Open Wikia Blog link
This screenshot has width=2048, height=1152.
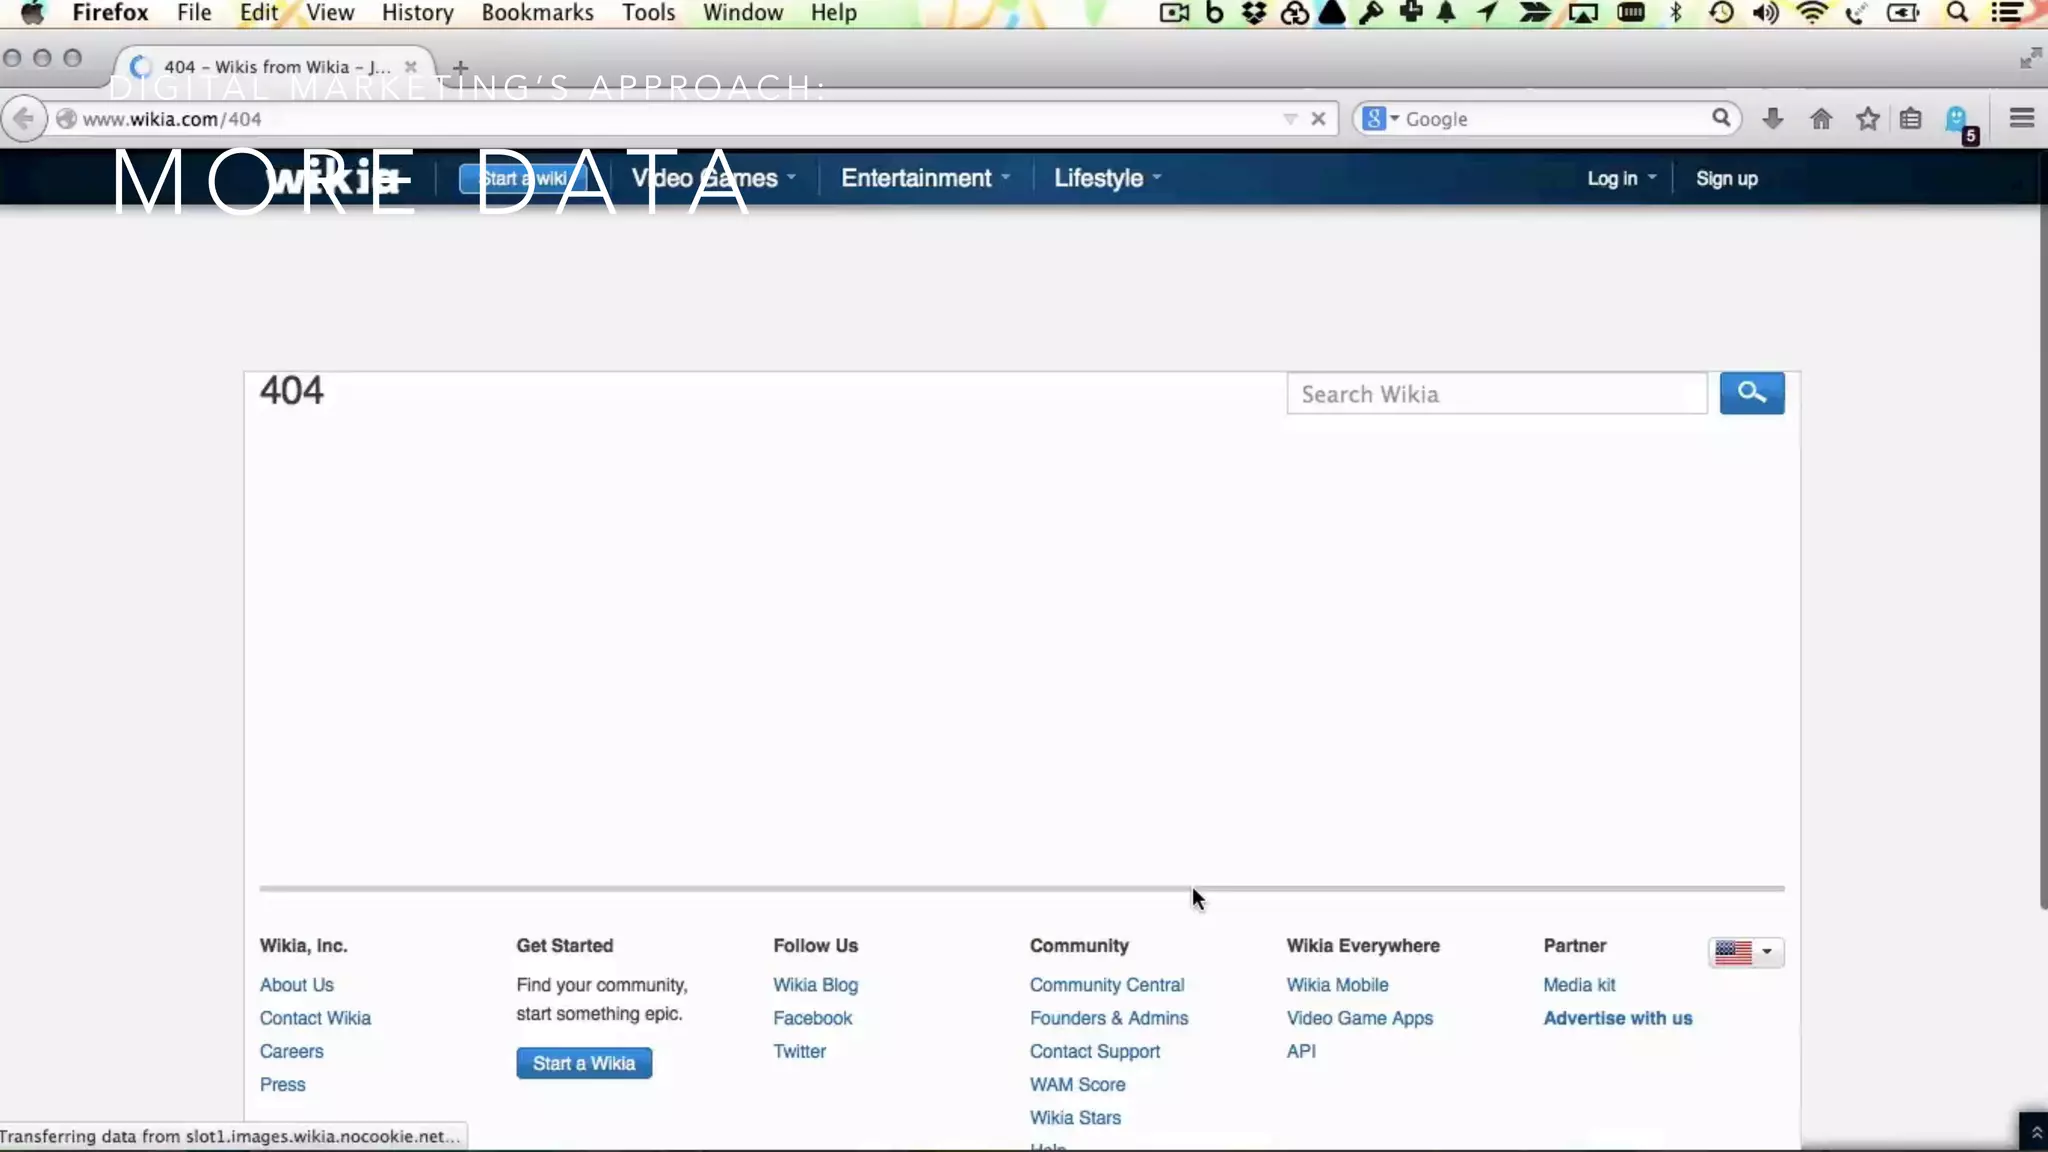815,985
